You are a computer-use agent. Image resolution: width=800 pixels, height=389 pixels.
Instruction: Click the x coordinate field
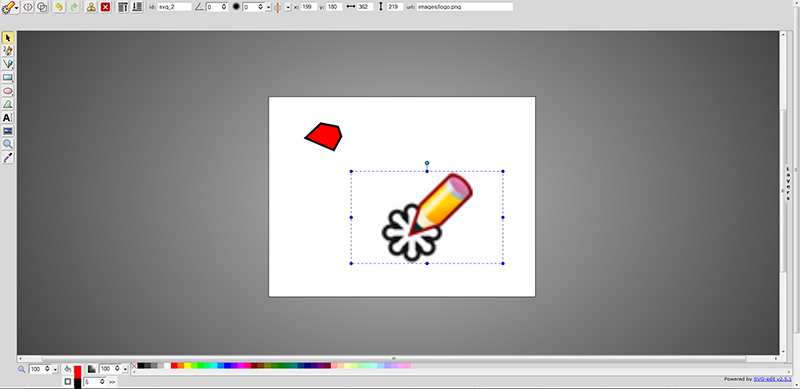[x=309, y=7]
